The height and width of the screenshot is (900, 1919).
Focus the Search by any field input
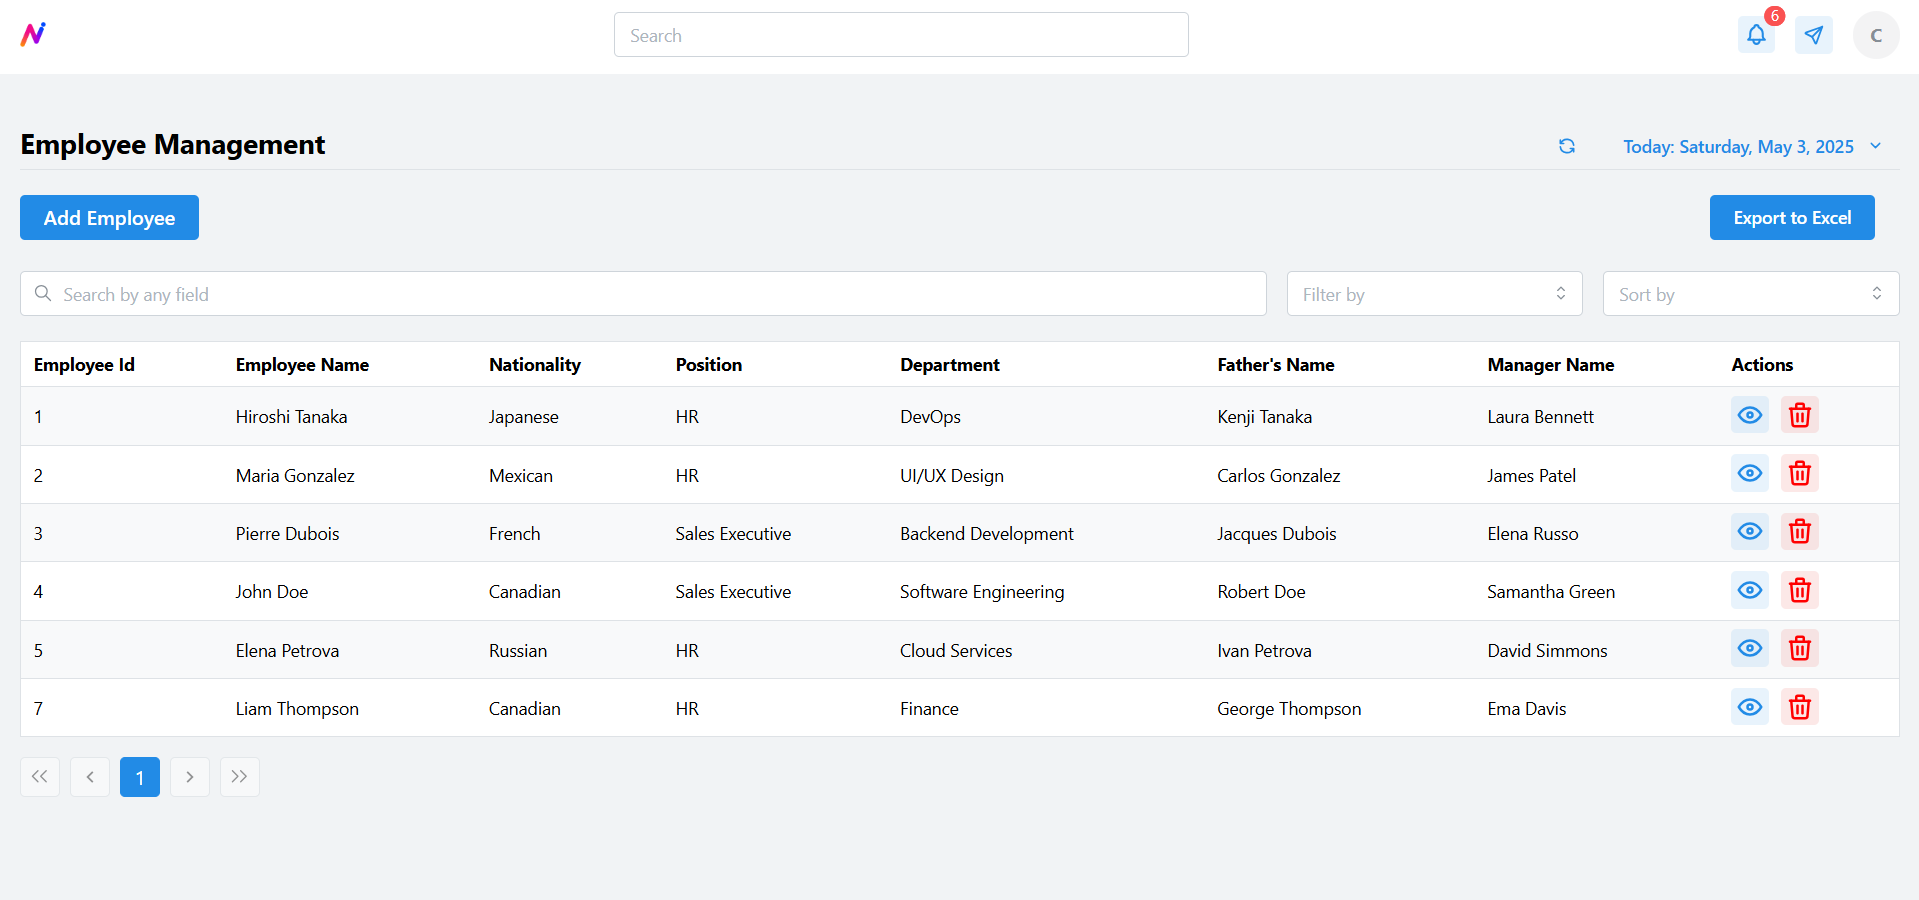pos(643,294)
